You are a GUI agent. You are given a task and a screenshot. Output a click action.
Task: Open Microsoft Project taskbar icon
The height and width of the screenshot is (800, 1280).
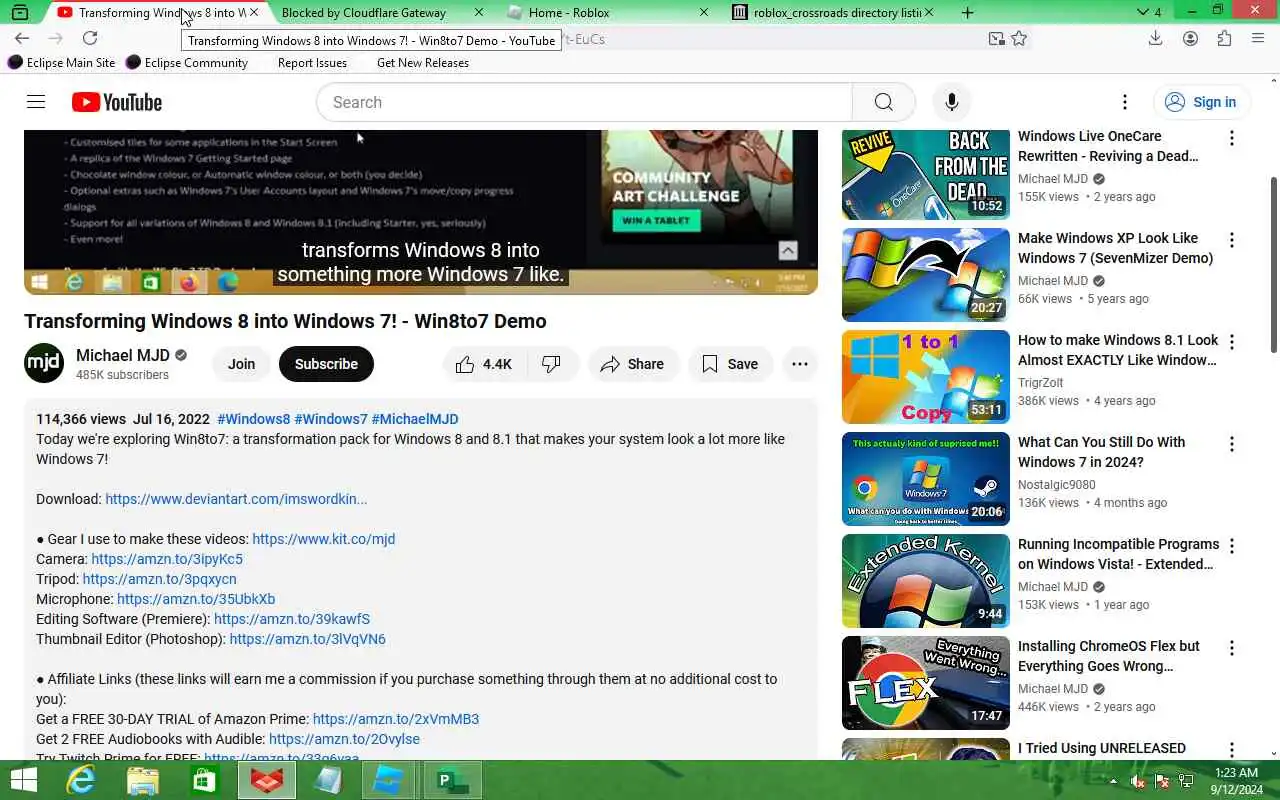(x=453, y=780)
